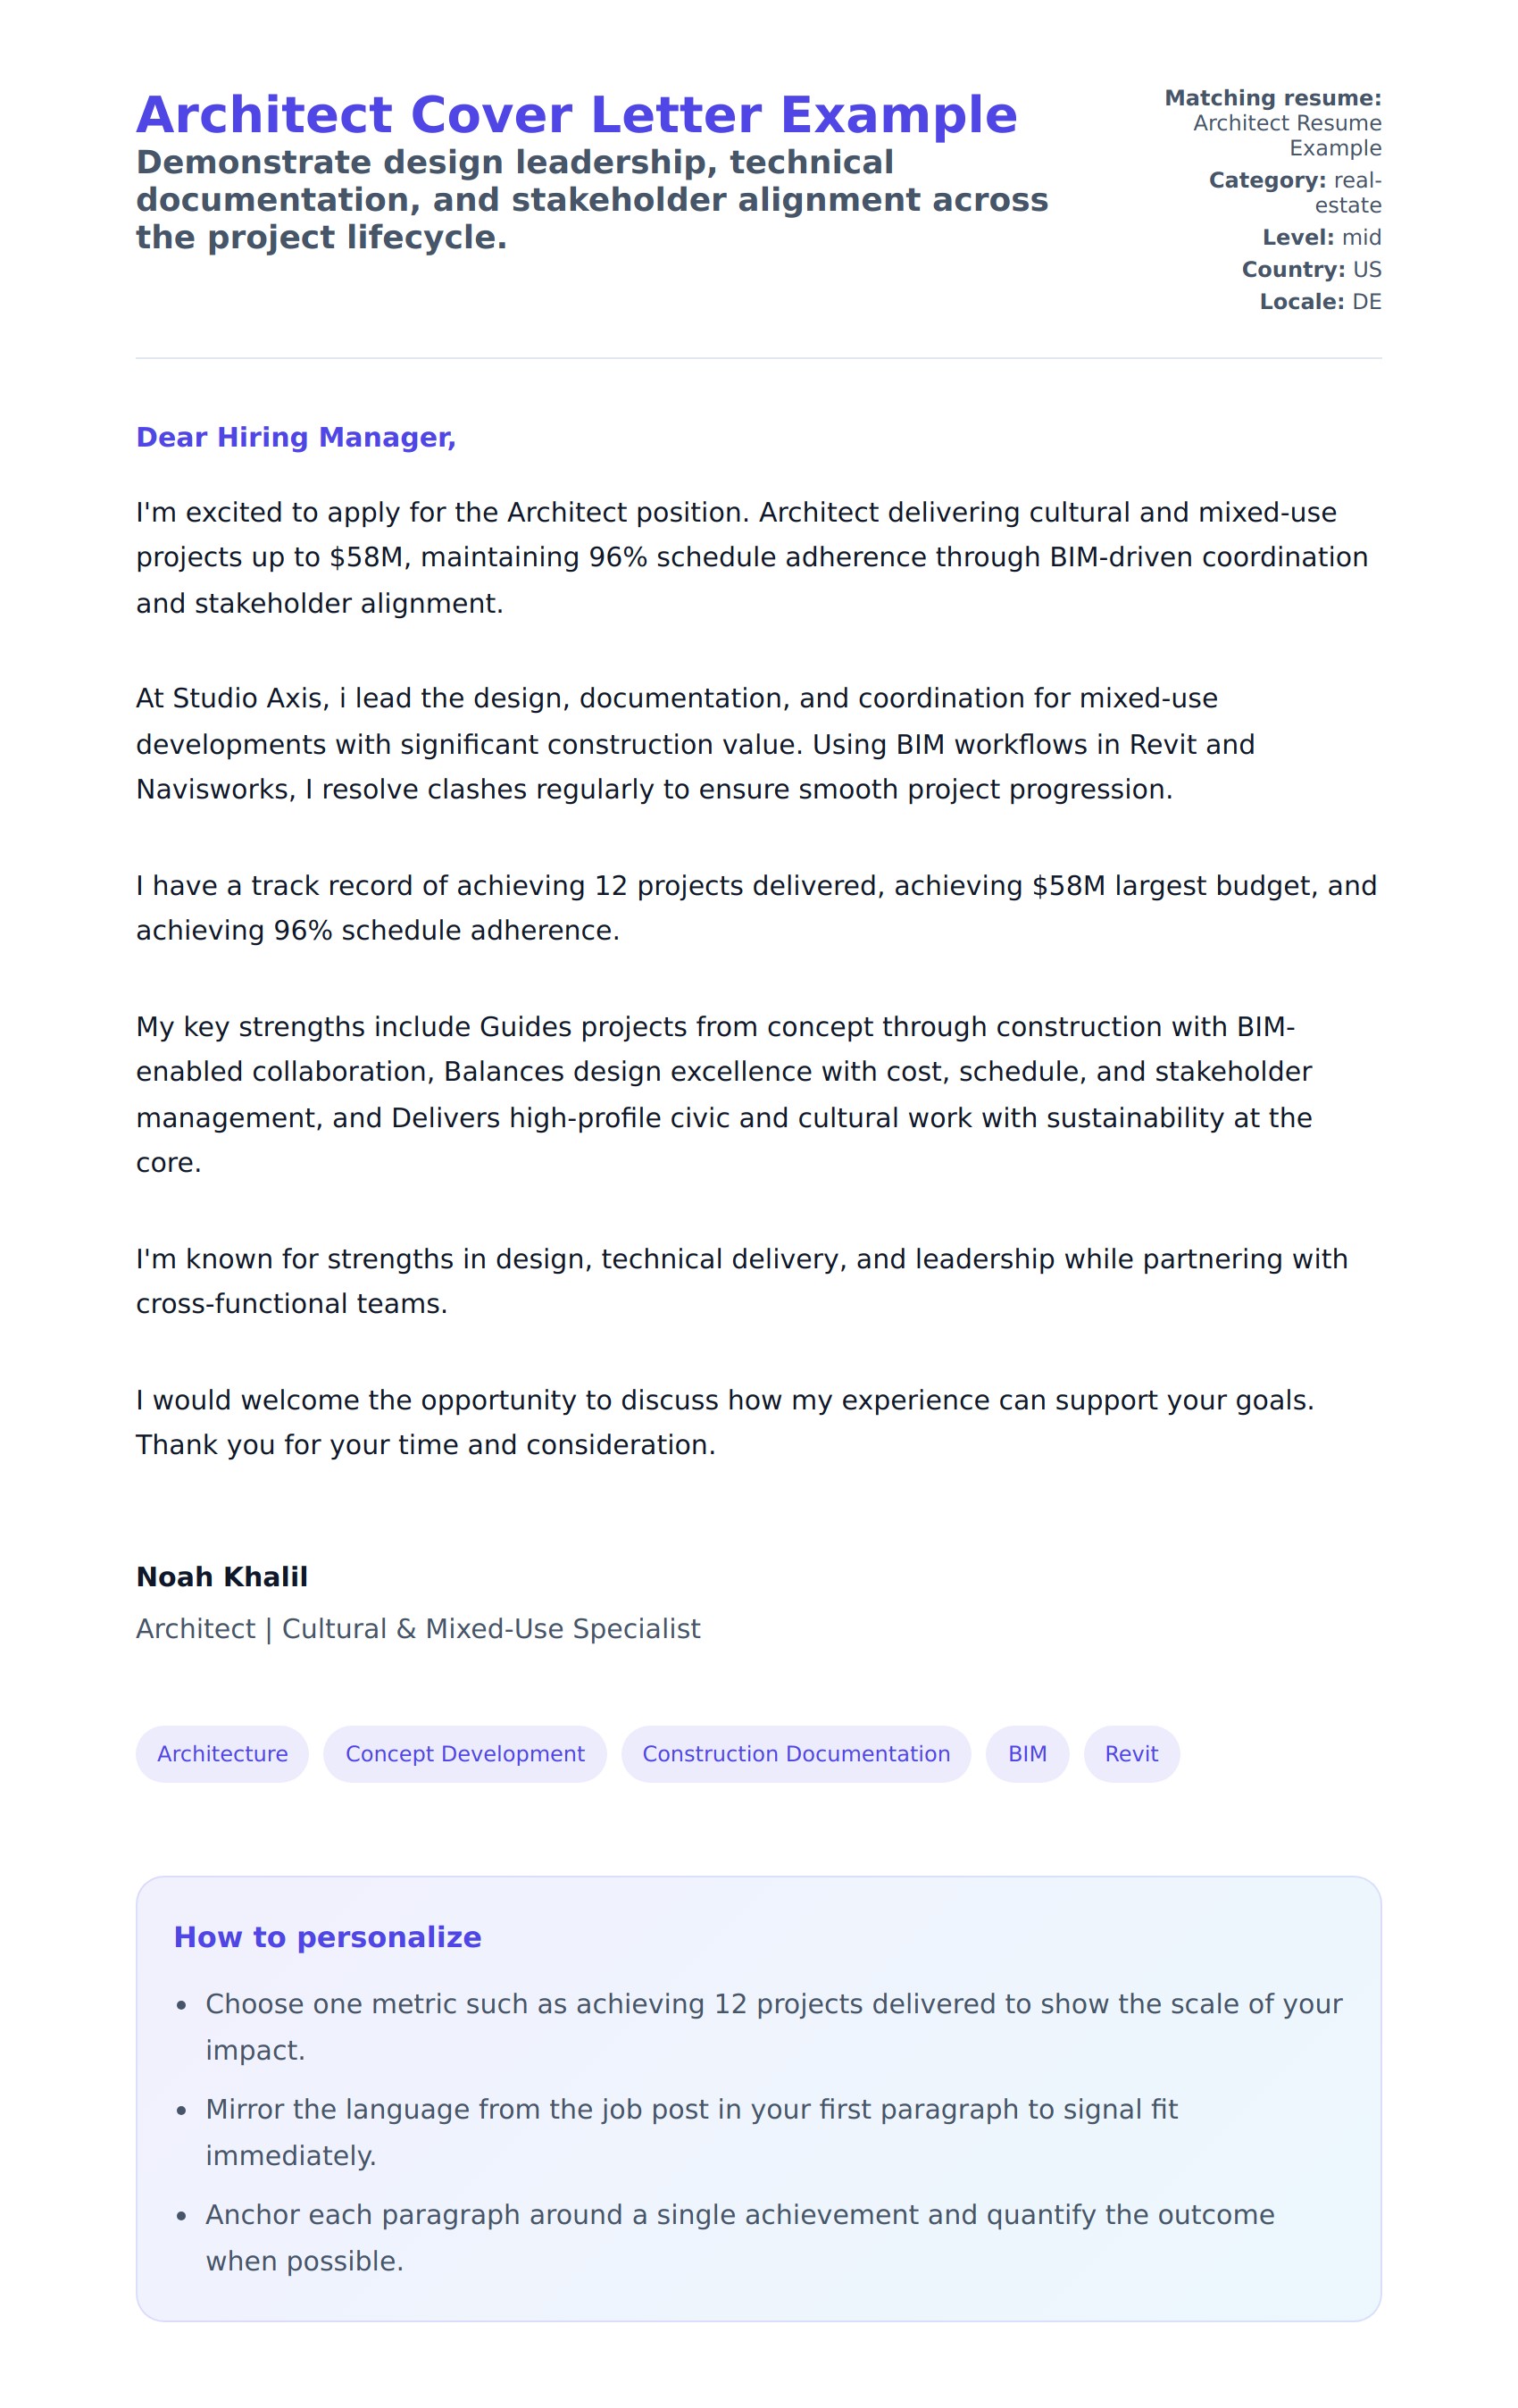Click the Country US metadata line

point(1311,269)
